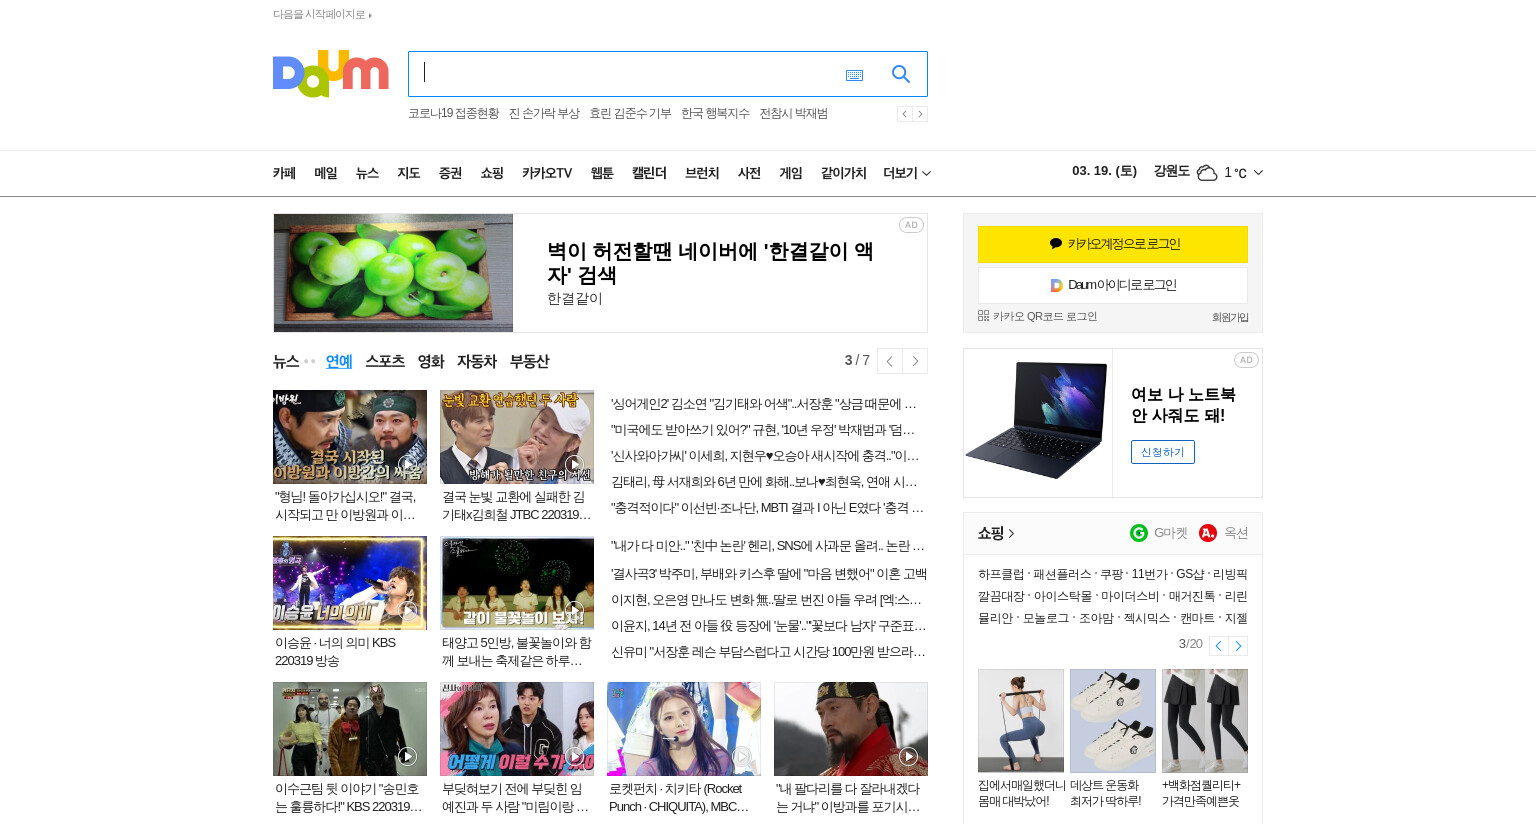This screenshot has height=824, width=1536.
Task: Click the cloudy weather icon
Action: pyautogui.click(x=1207, y=173)
